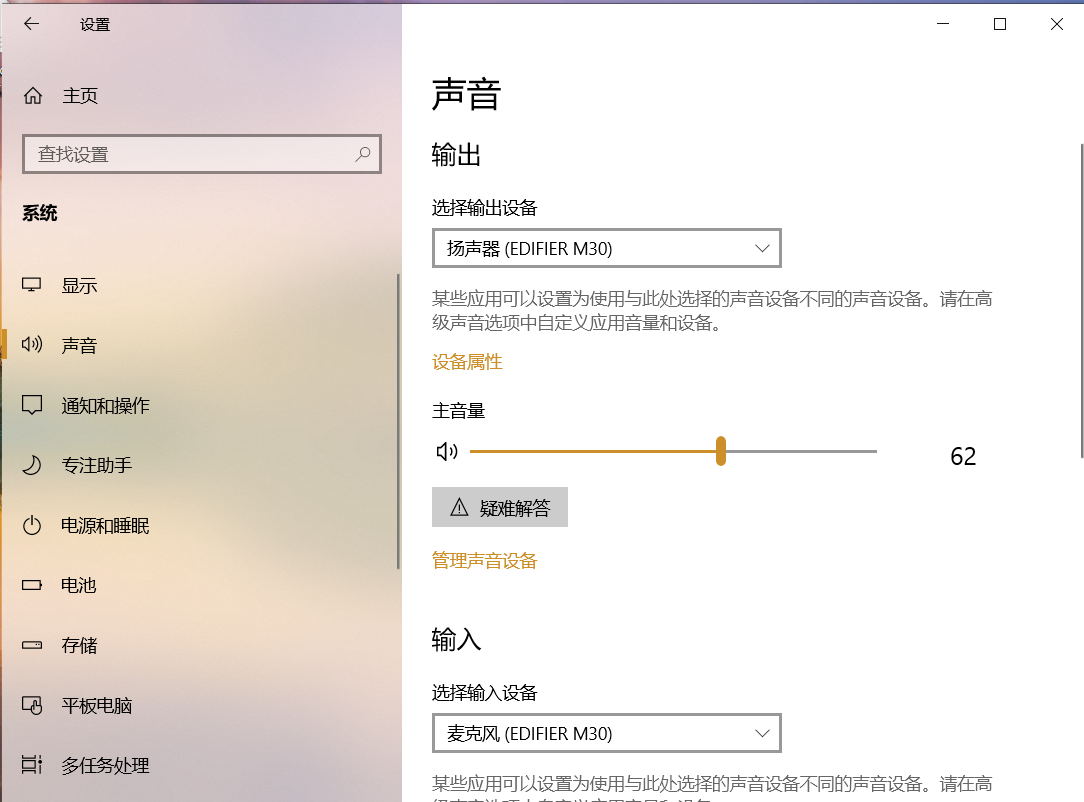This screenshot has width=1084, height=802.
Task: Select 通知和操作 in the sidebar
Action: 105,406
